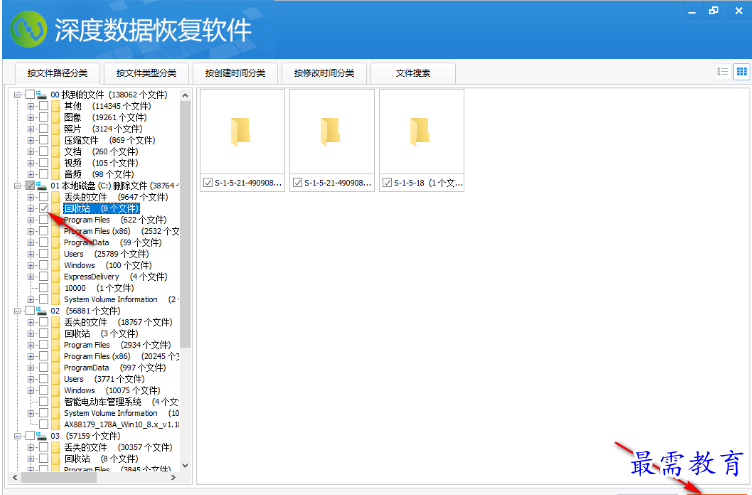Check the 丢失的文件 (9647) checkbox
This screenshot has width=752, height=495.
tap(44, 197)
